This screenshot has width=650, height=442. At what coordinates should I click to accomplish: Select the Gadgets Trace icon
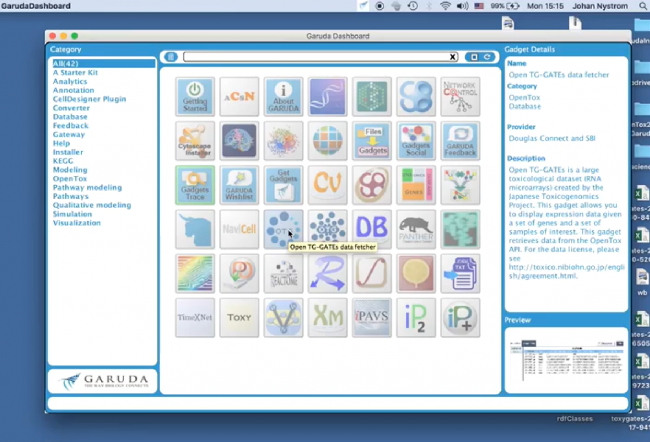click(x=195, y=184)
